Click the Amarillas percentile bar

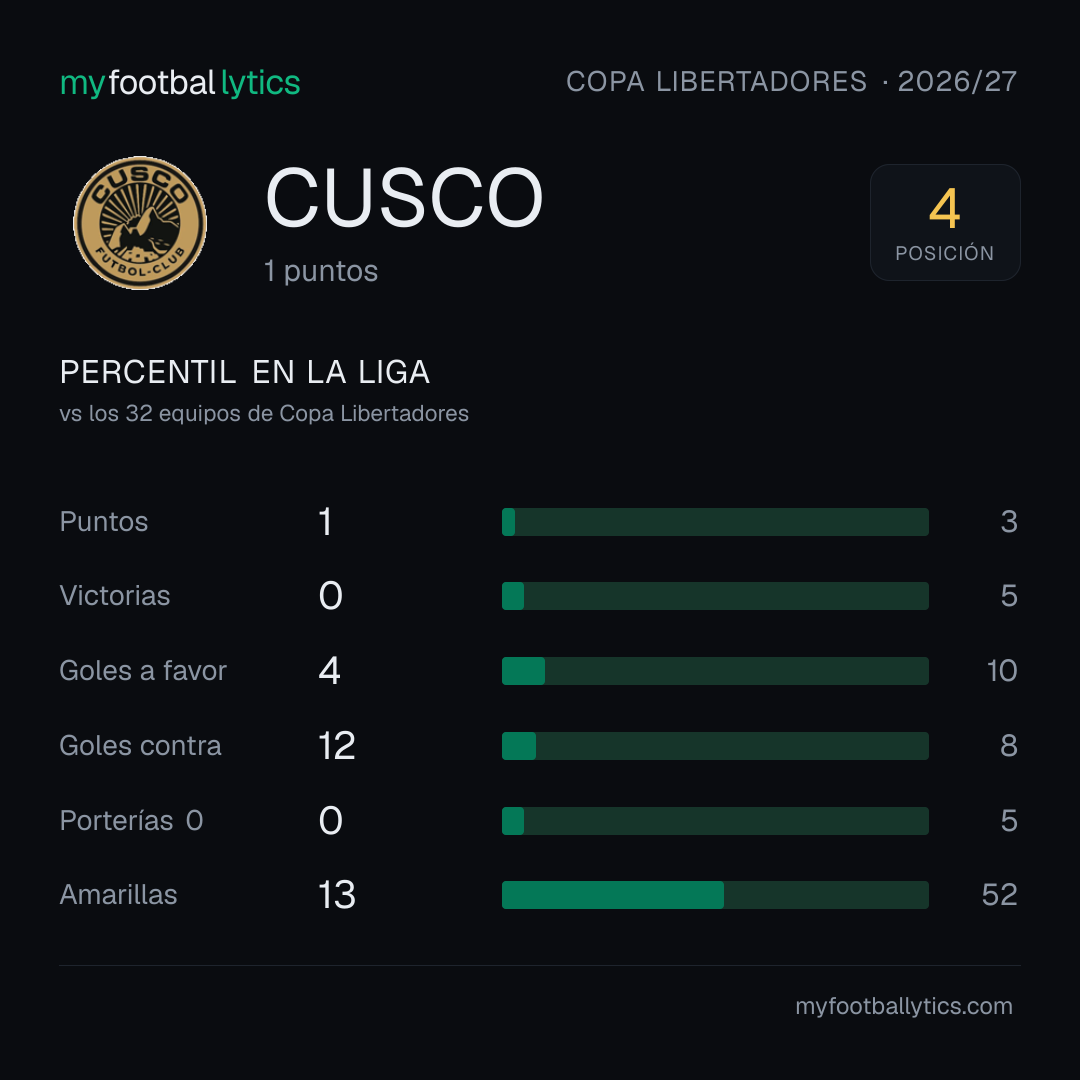[x=715, y=895]
